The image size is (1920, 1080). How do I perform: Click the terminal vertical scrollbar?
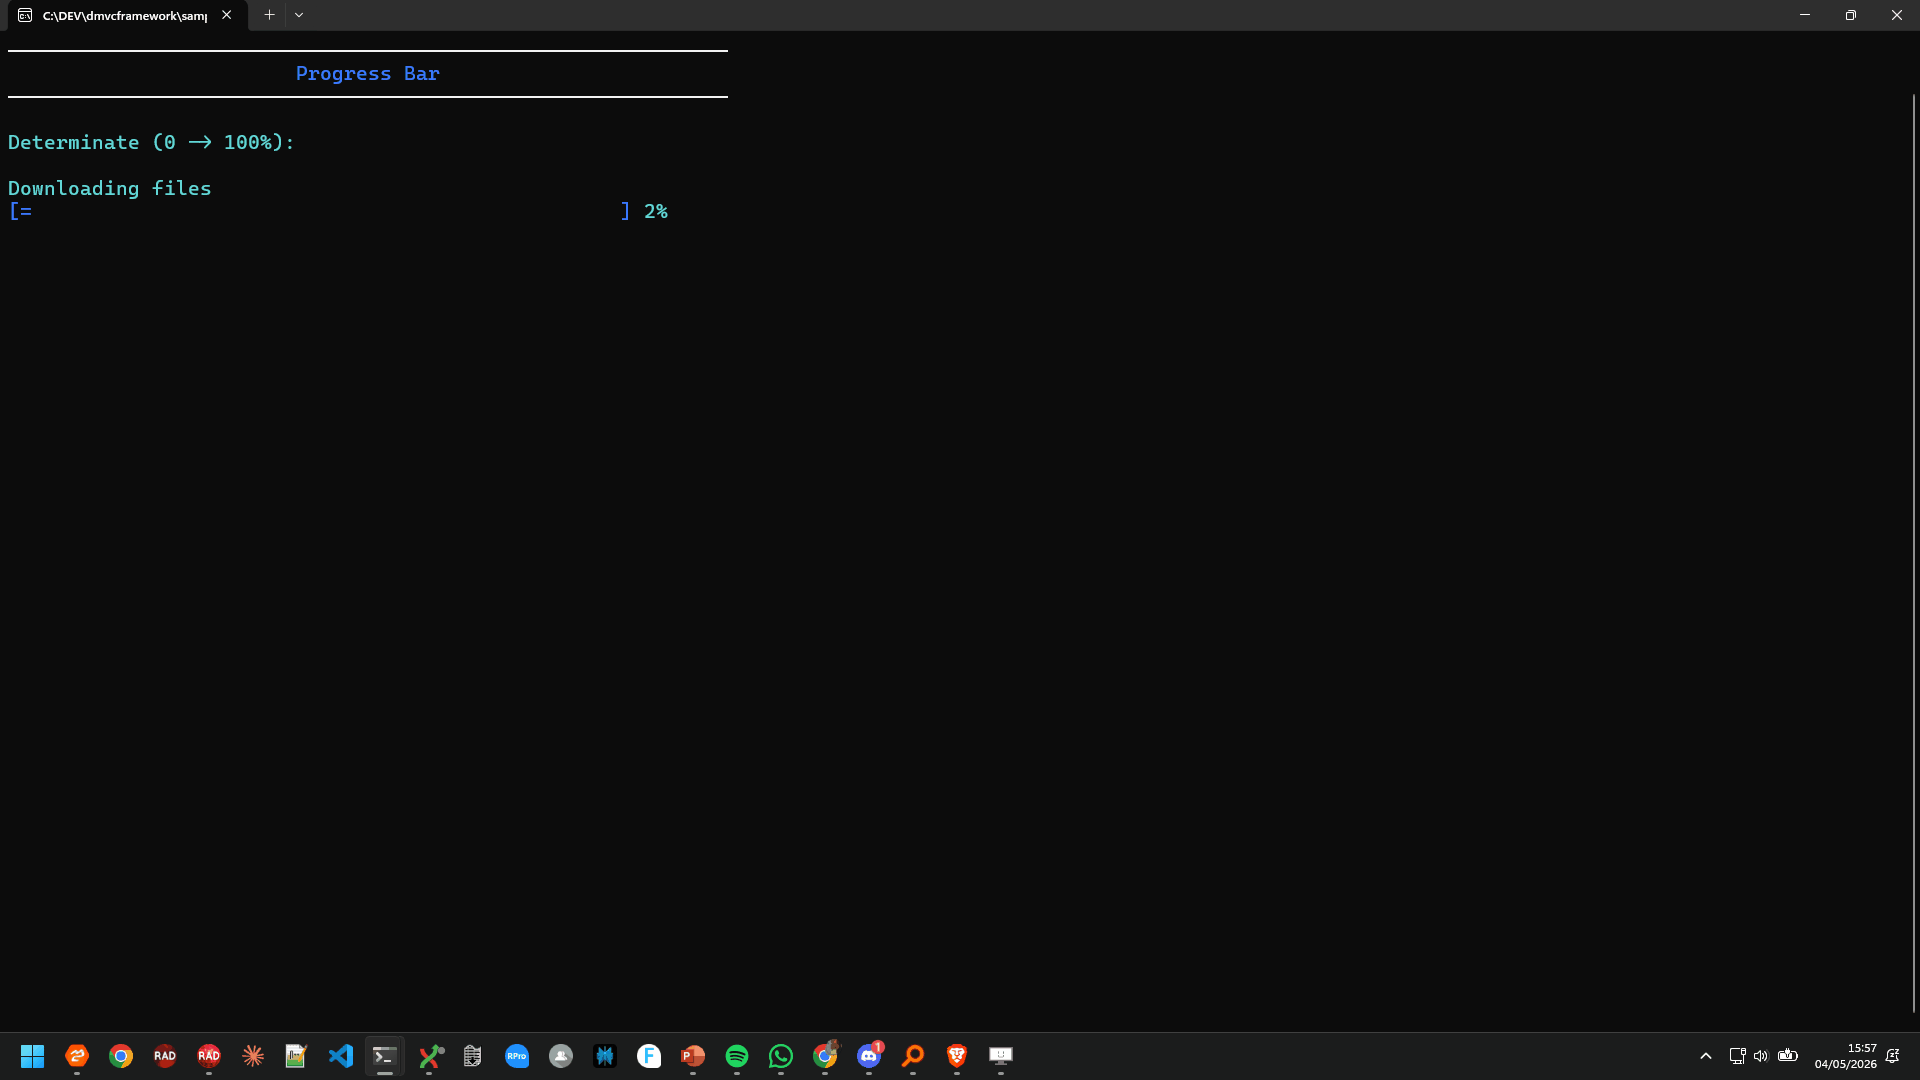point(1913,552)
